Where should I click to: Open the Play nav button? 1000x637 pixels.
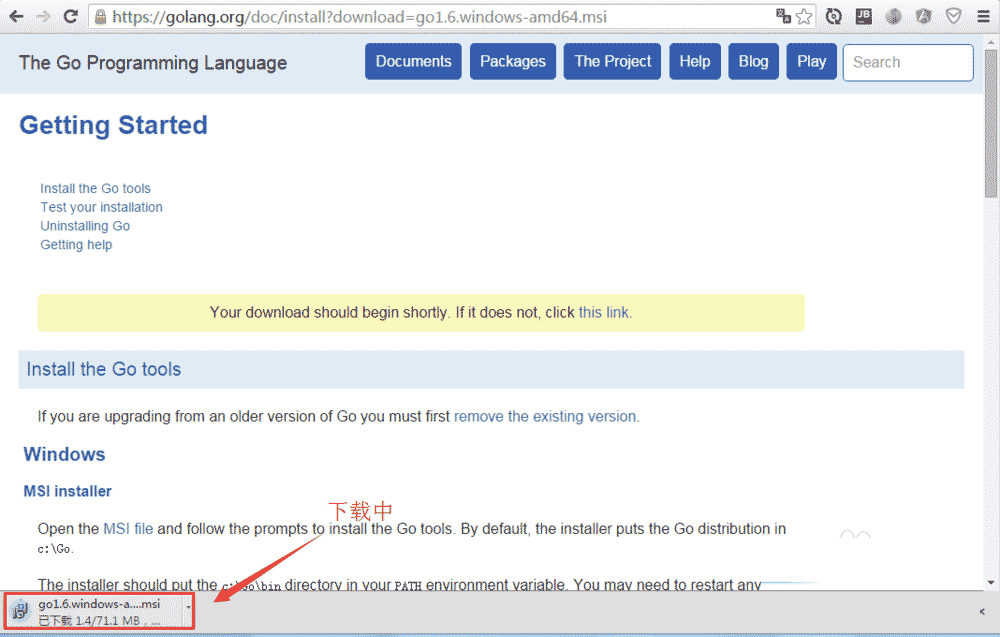click(x=811, y=62)
